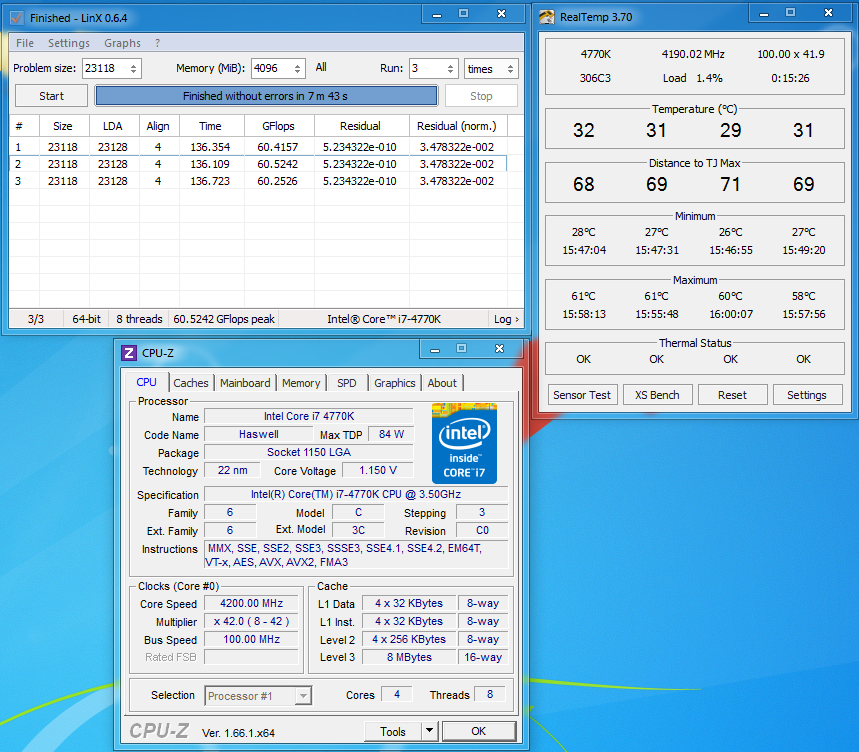Select LinX result row 2 with 60.5242 GFlops

(258, 164)
